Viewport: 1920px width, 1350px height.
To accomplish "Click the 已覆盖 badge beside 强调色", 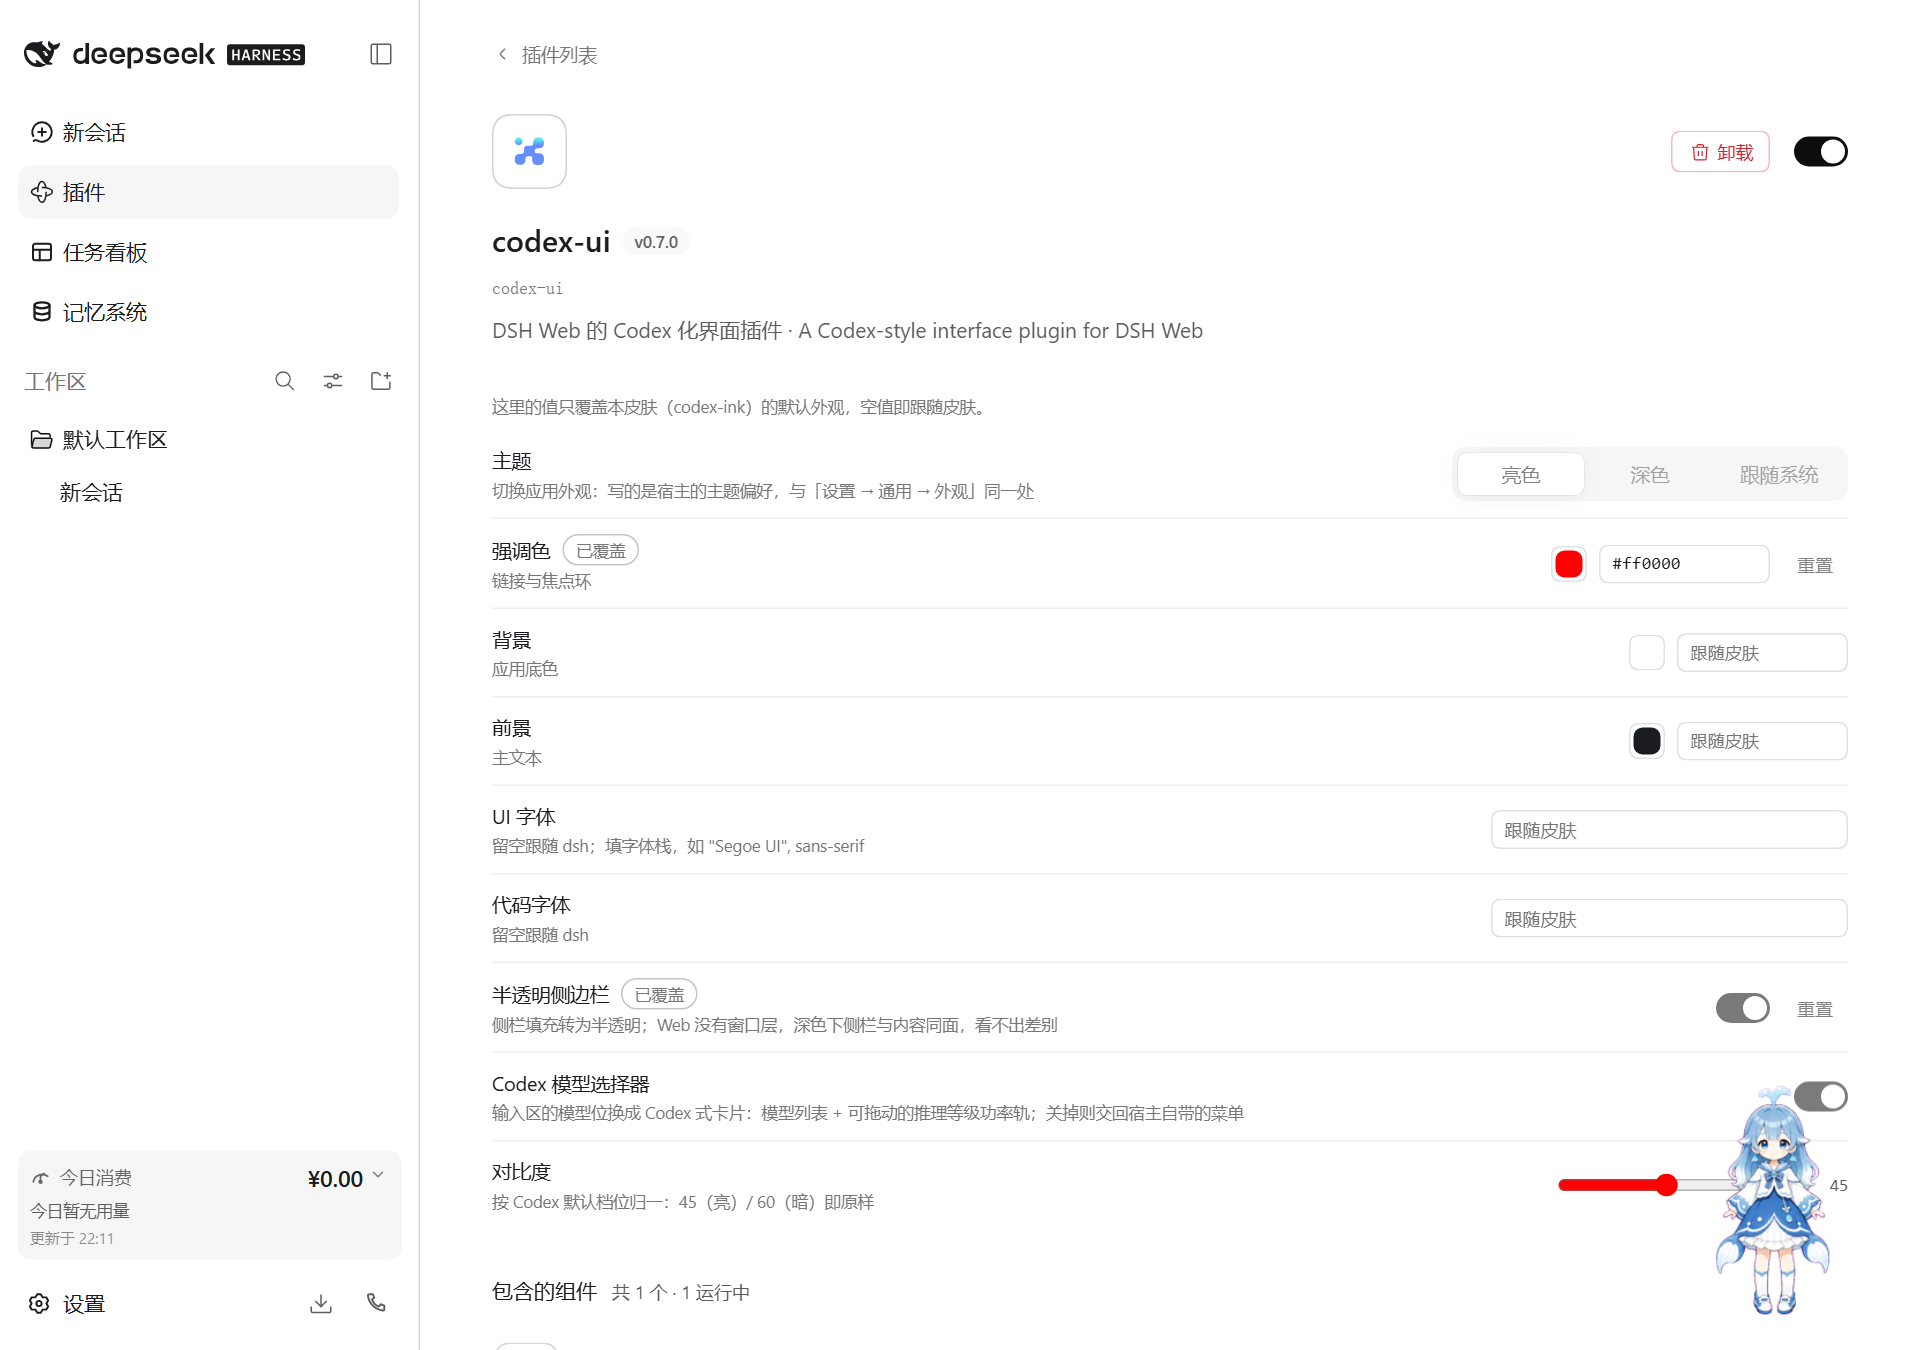I will tap(600, 551).
